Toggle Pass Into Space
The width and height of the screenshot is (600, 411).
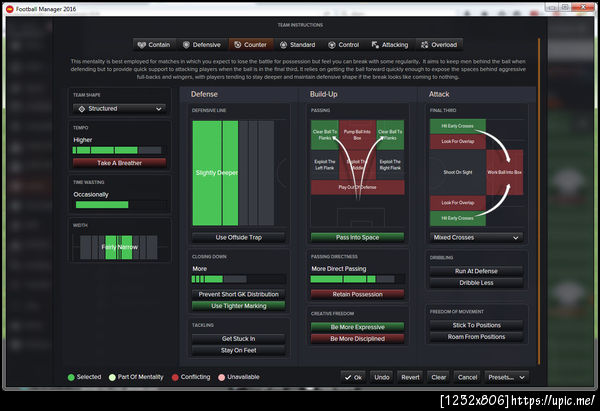357,238
